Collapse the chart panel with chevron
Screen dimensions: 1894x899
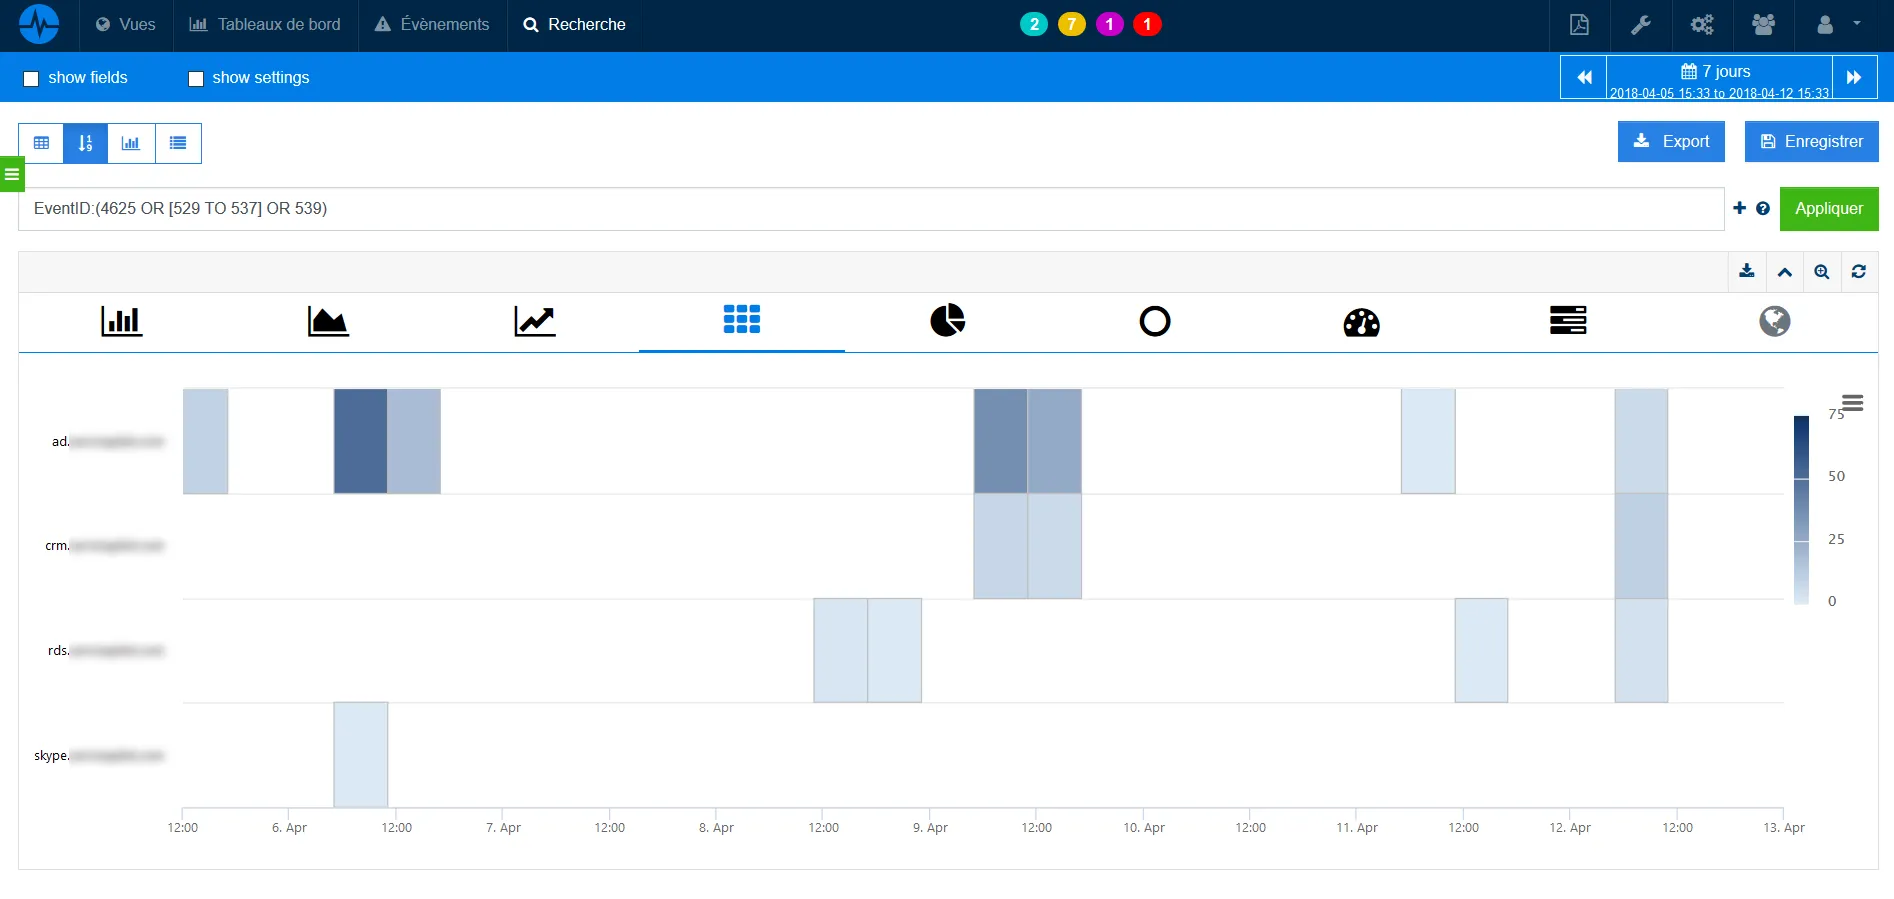point(1784,272)
